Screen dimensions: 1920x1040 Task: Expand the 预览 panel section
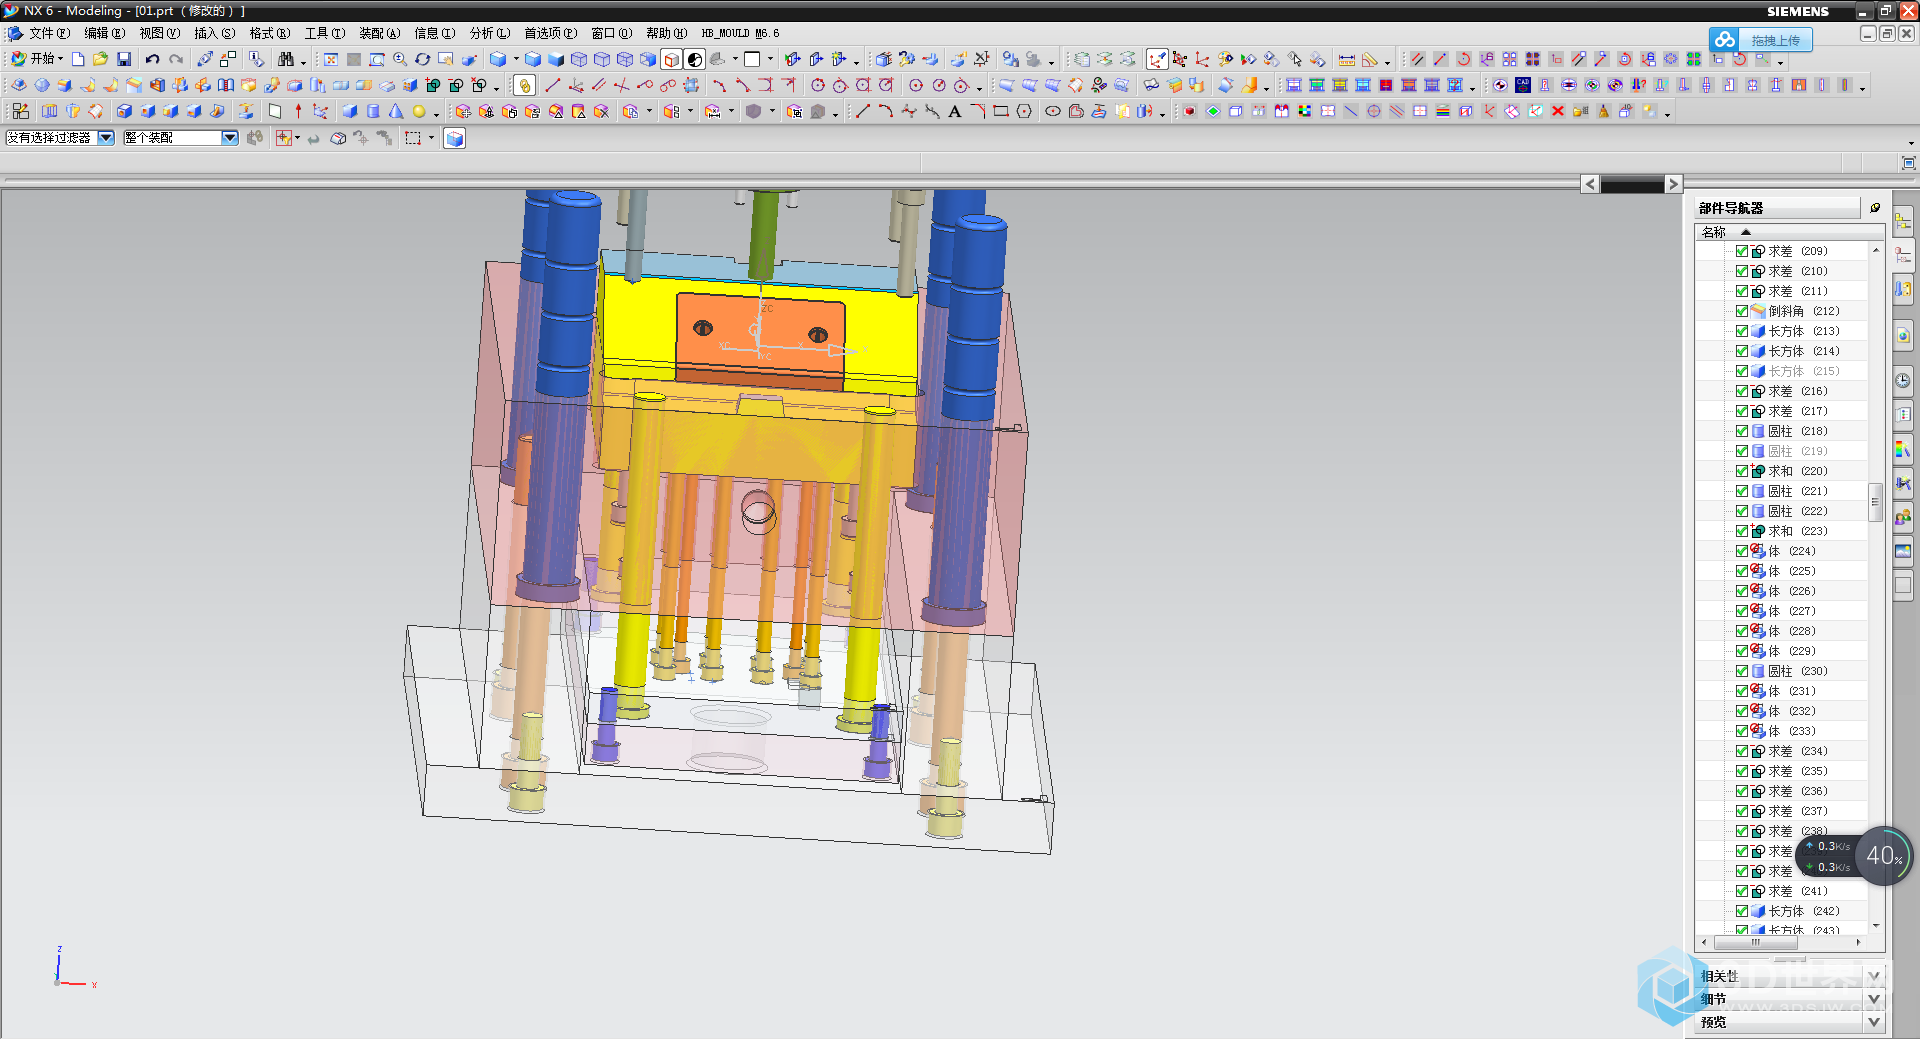click(x=1874, y=1022)
